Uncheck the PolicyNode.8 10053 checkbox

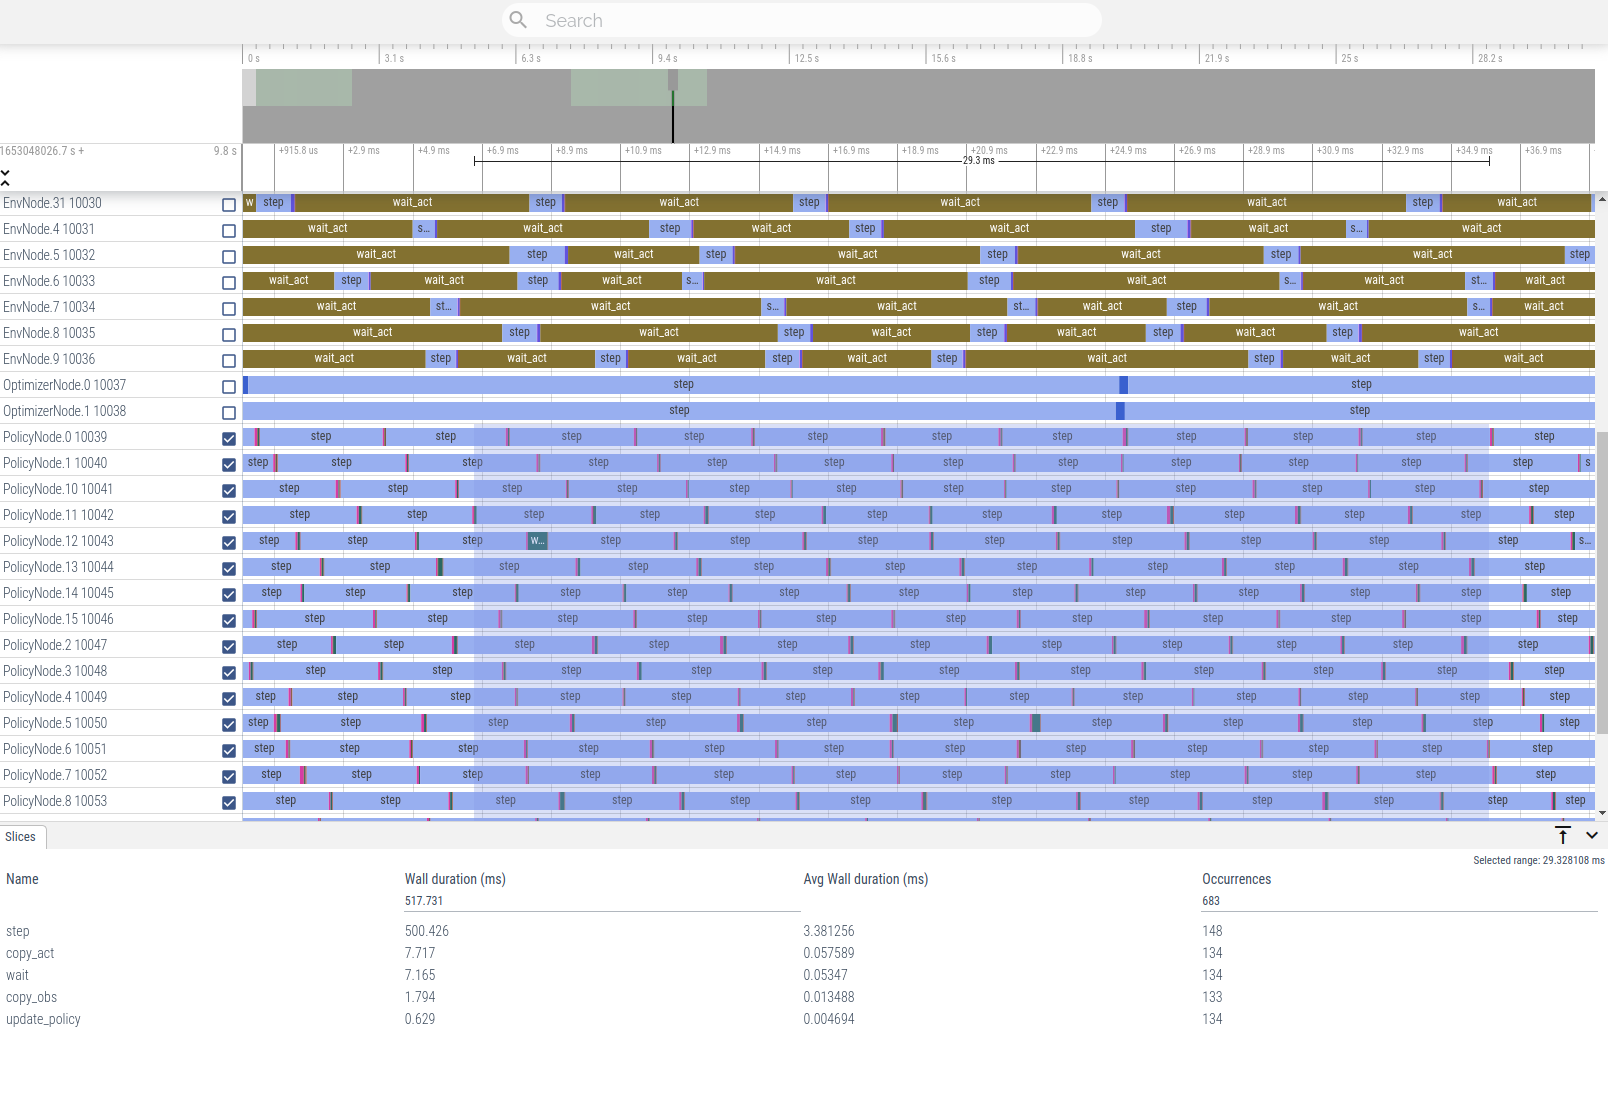(229, 803)
